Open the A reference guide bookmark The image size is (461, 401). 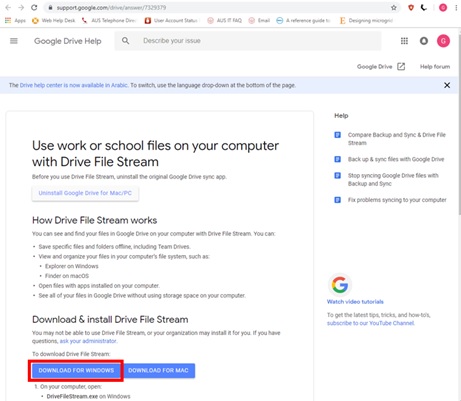pos(303,20)
